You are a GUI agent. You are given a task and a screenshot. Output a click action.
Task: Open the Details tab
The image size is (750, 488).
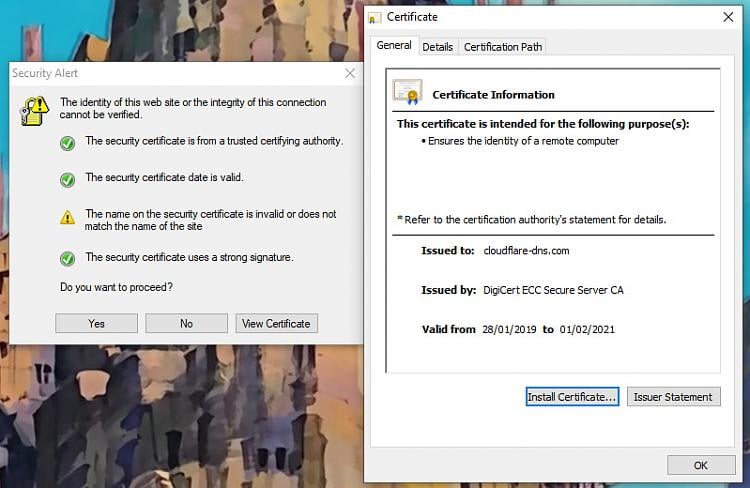click(437, 47)
